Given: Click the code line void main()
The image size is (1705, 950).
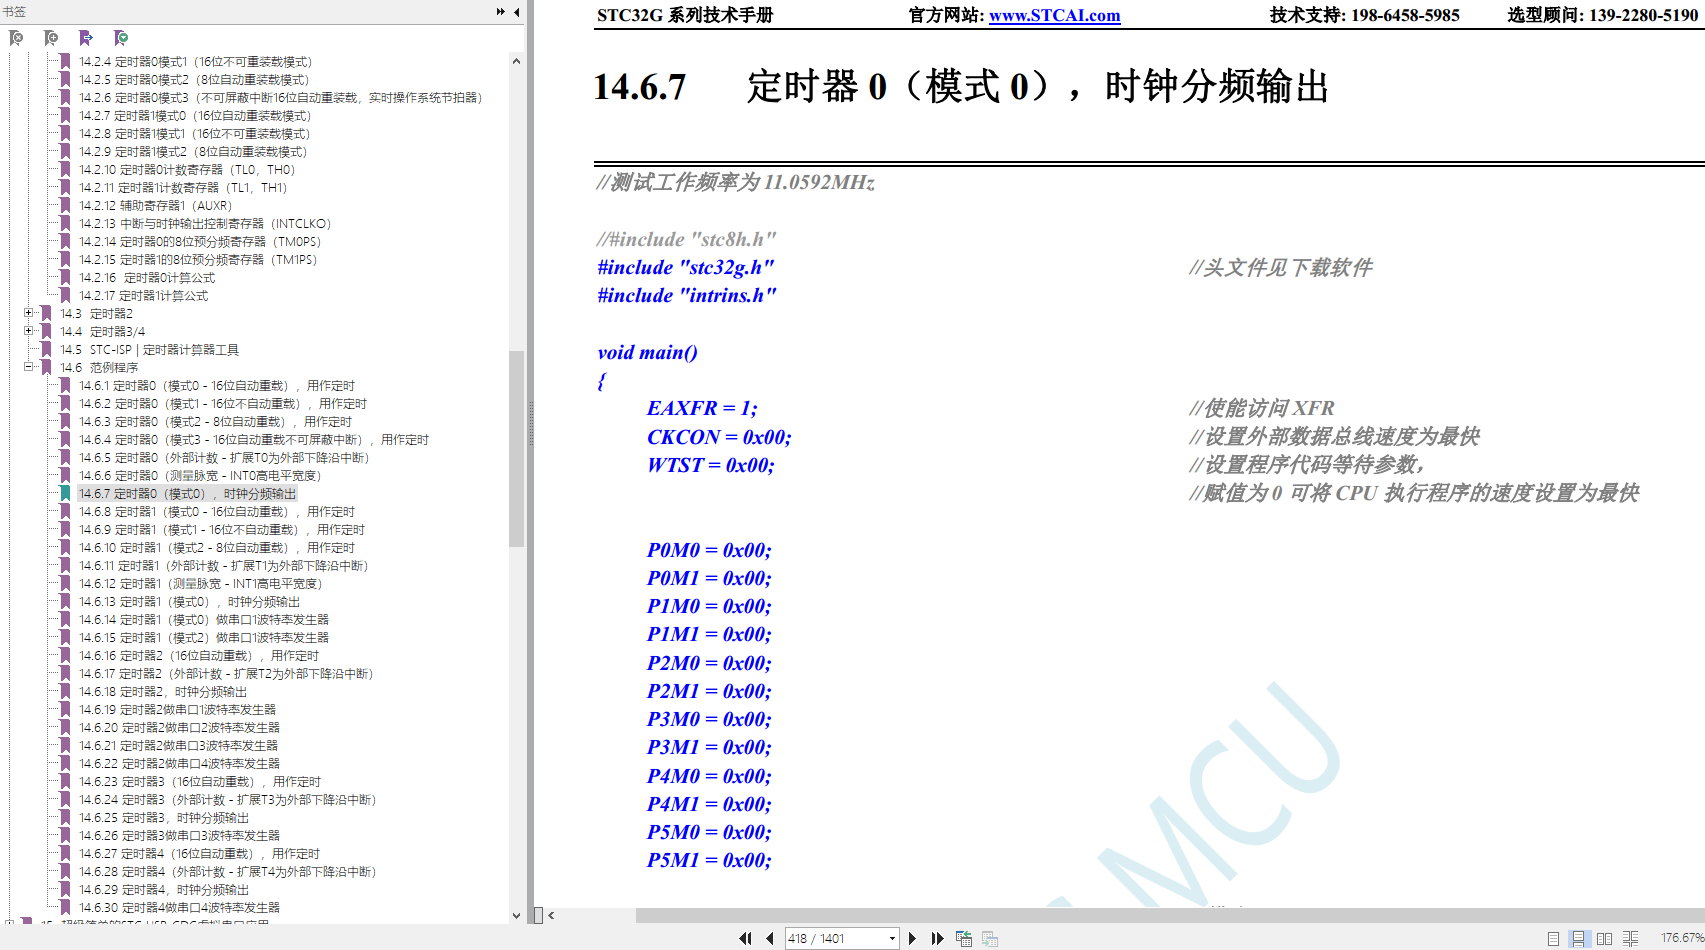Looking at the screenshot, I should coord(648,352).
